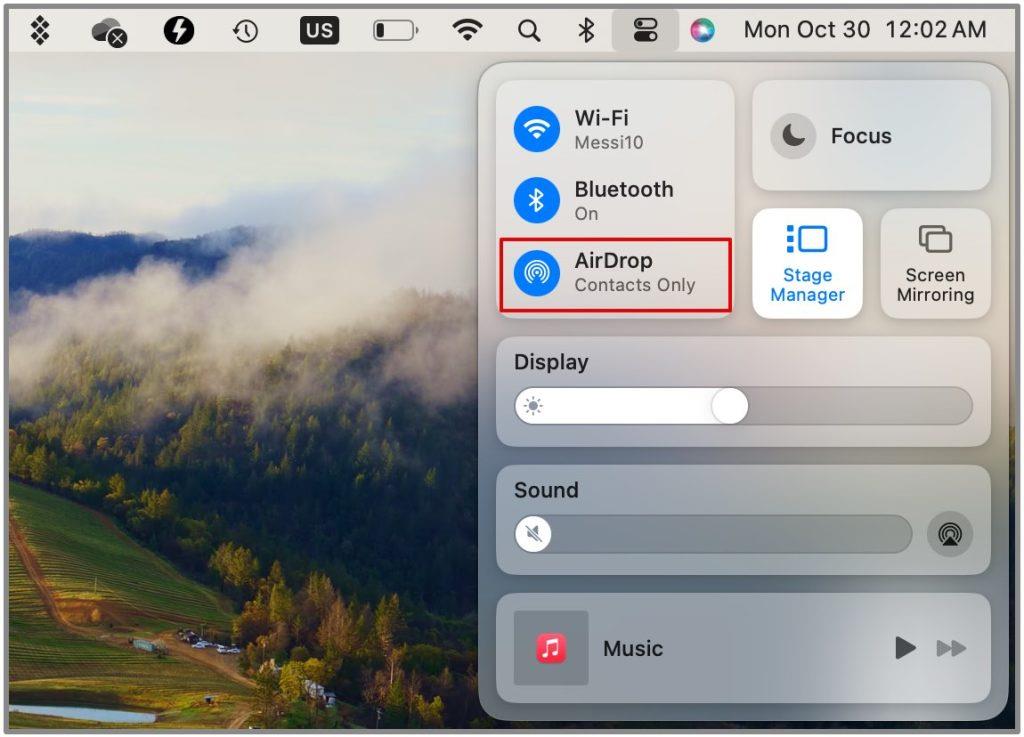Viewport: 1024px width, 737px height.
Task: Toggle the Focus moon icon
Action: coord(793,136)
